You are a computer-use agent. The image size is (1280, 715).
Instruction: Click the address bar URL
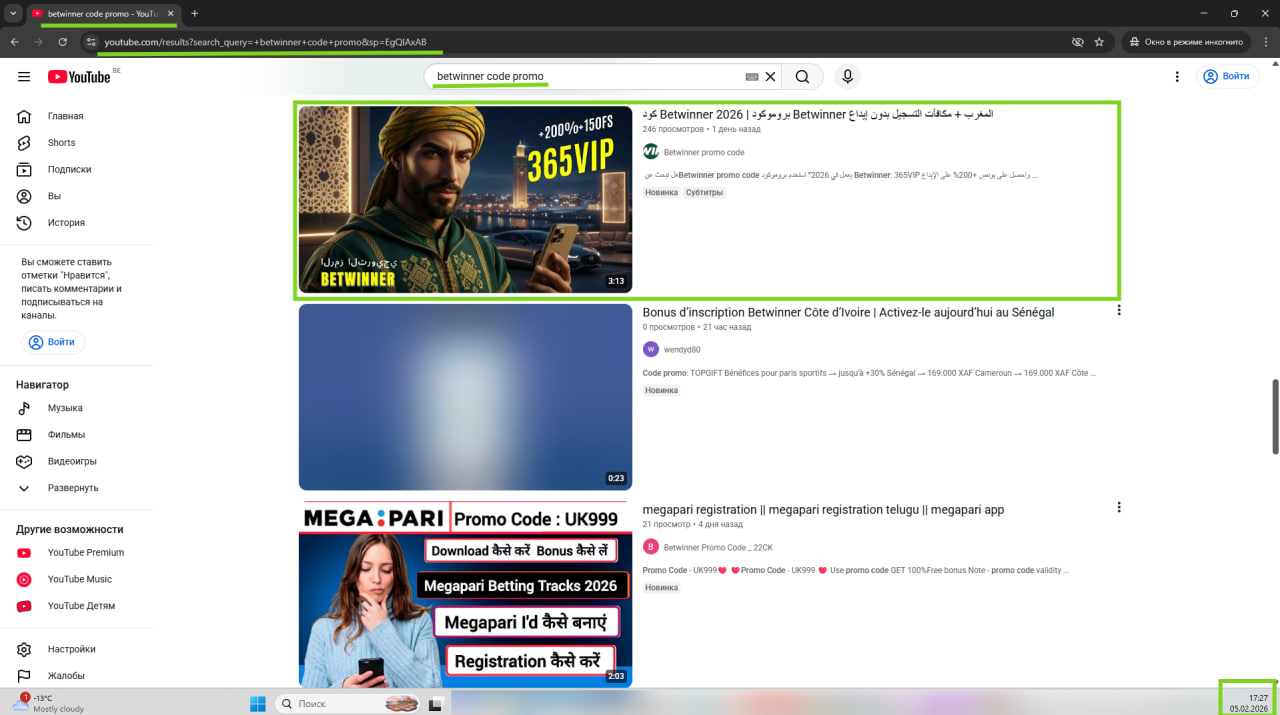pos(265,42)
